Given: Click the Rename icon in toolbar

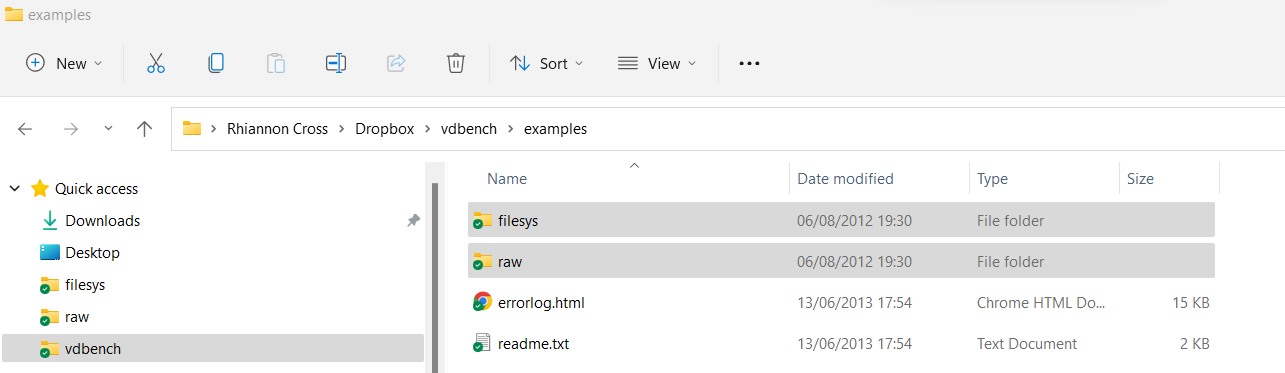Looking at the screenshot, I should [x=335, y=63].
